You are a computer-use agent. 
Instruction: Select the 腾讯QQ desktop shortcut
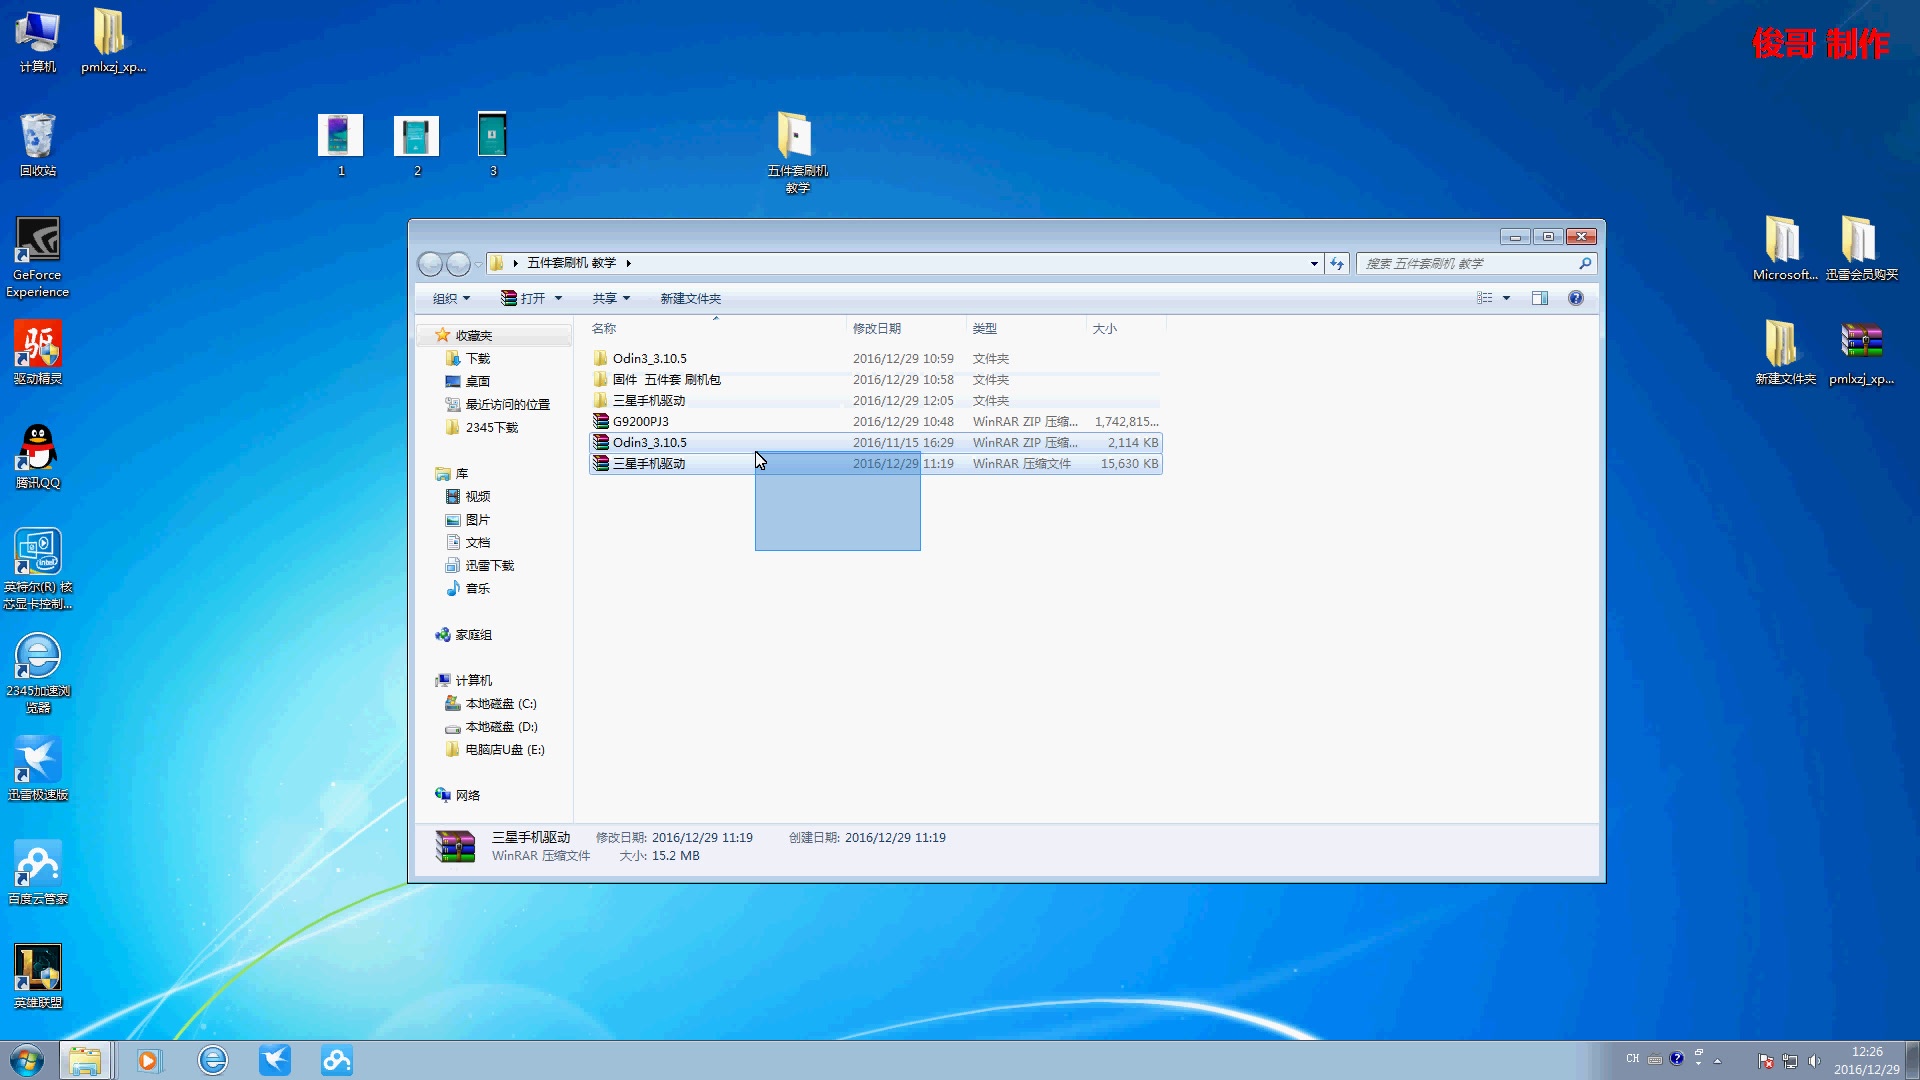(x=38, y=456)
